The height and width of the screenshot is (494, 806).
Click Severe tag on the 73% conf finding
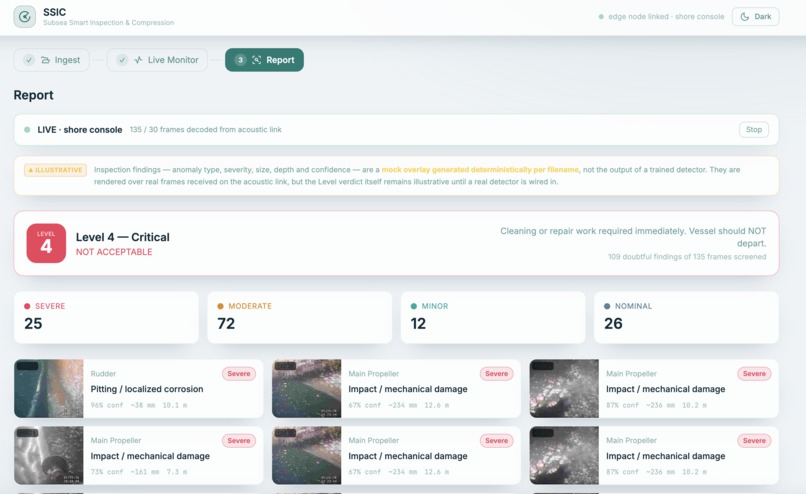[x=239, y=441]
